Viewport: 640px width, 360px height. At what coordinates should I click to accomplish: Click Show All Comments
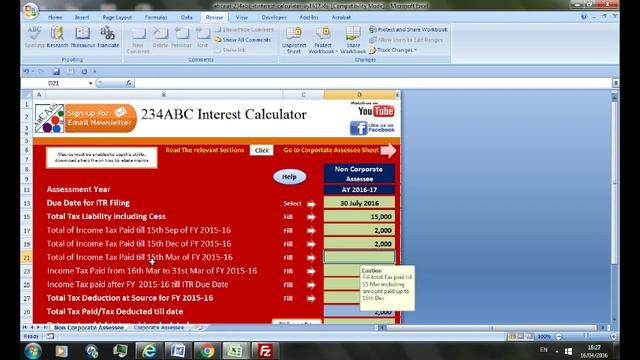[x=243, y=40]
